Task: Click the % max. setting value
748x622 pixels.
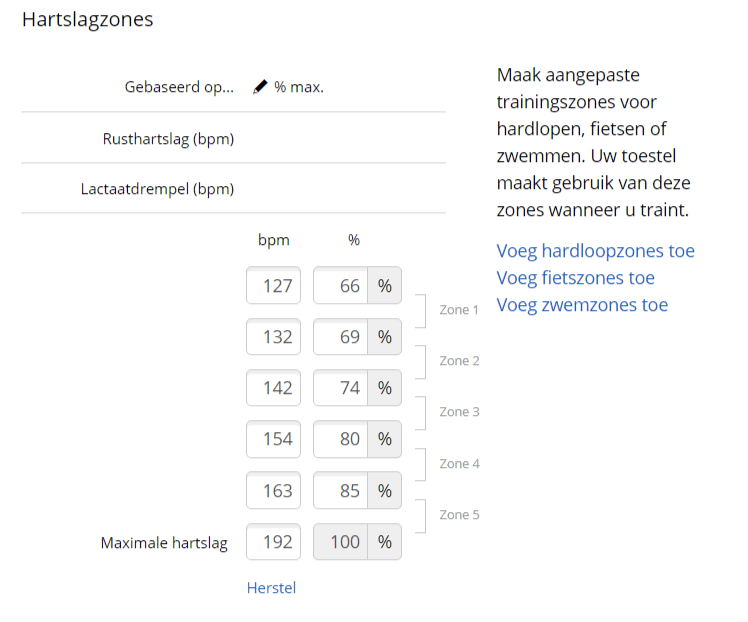Action: [299, 87]
